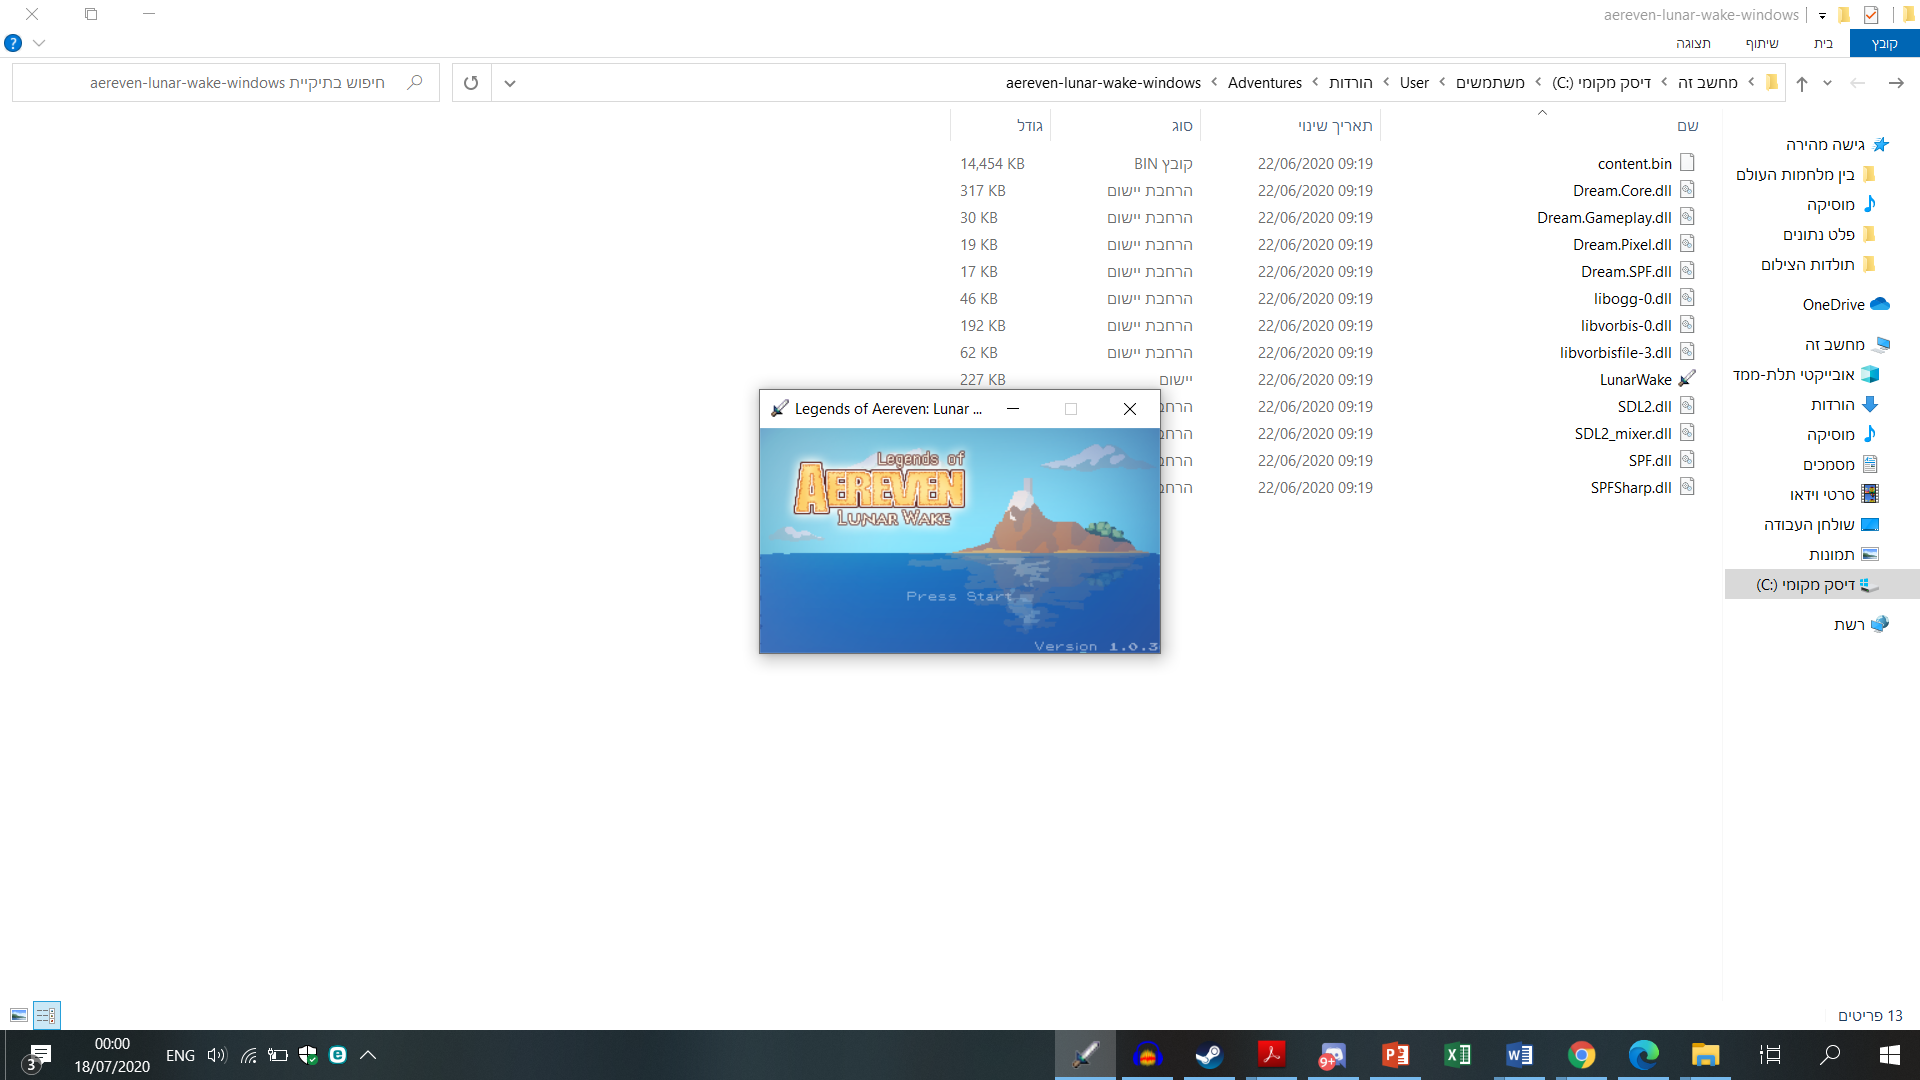Open the בית home ribbon tab
The image size is (1920, 1080).
[x=1823, y=43]
